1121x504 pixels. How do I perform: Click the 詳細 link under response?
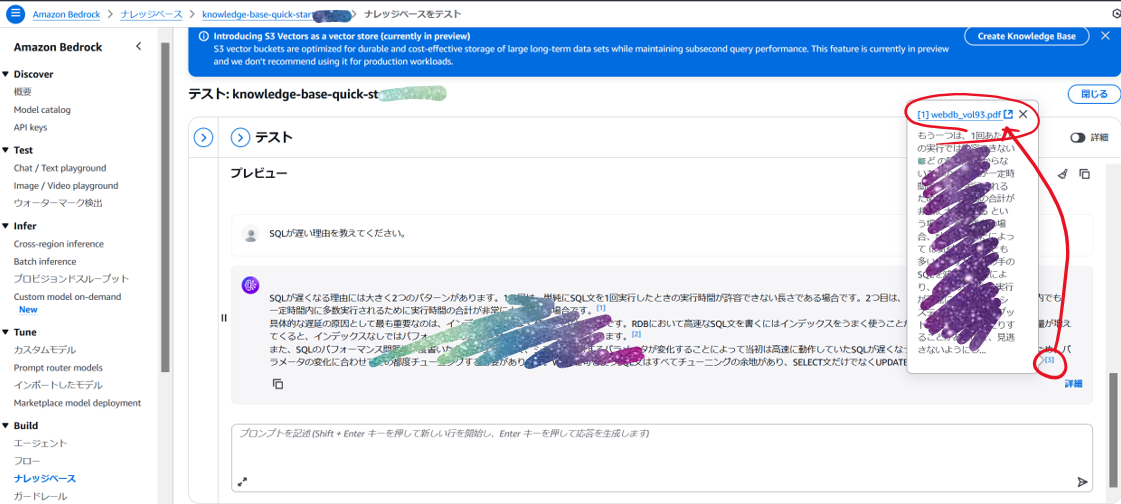[x=1073, y=384]
